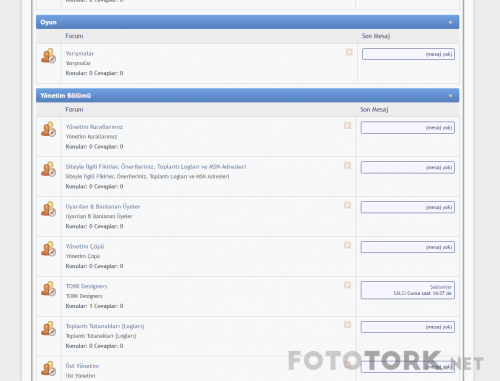Open the Uyarılan & Banlanan Üyeler forum

(x=103, y=206)
